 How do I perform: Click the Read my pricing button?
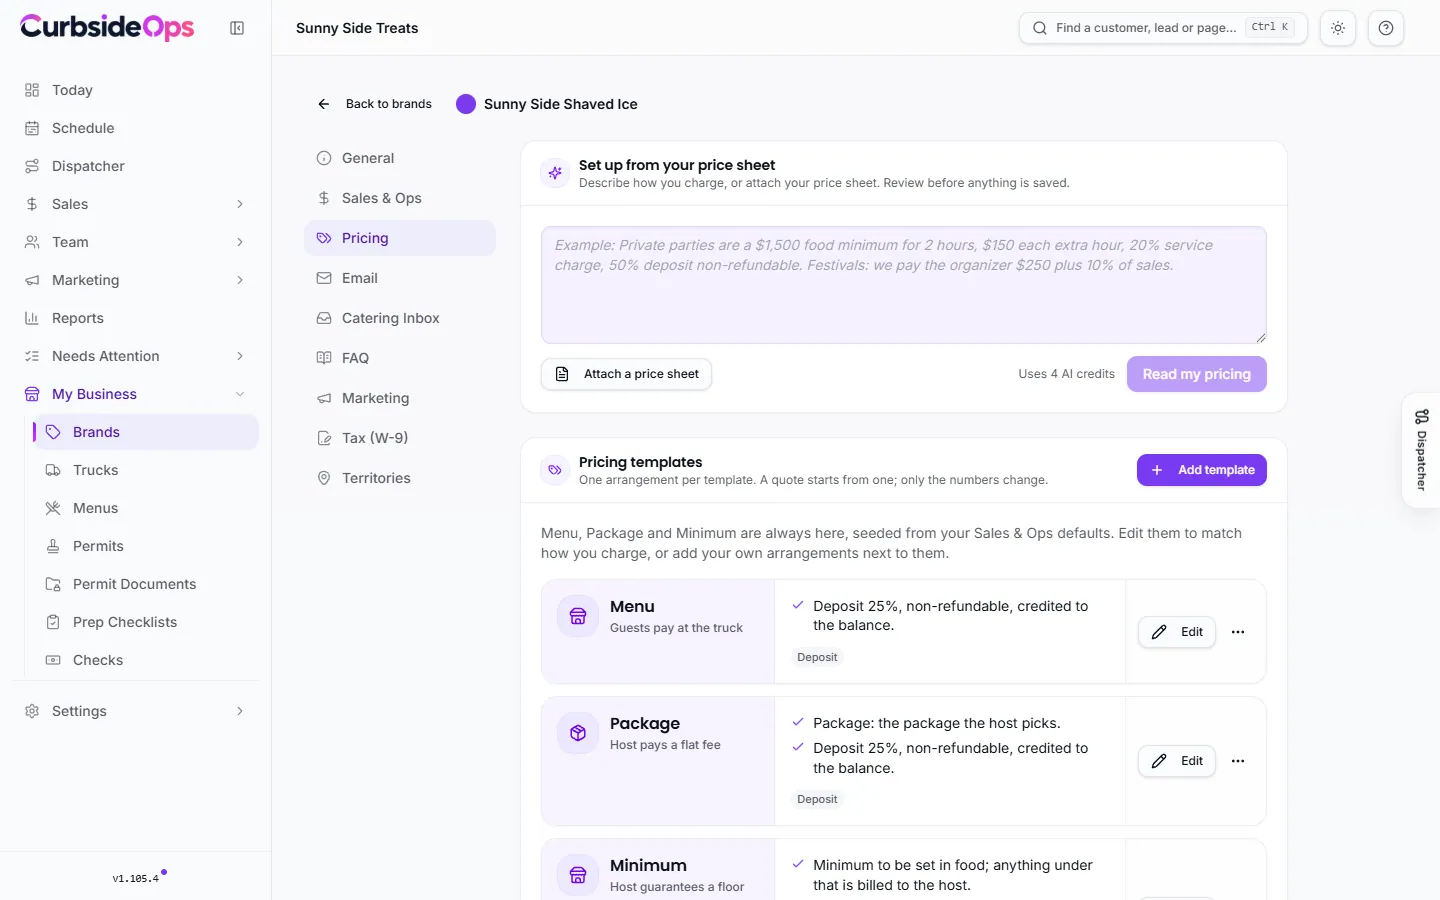pyautogui.click(x=1197, y=374)
